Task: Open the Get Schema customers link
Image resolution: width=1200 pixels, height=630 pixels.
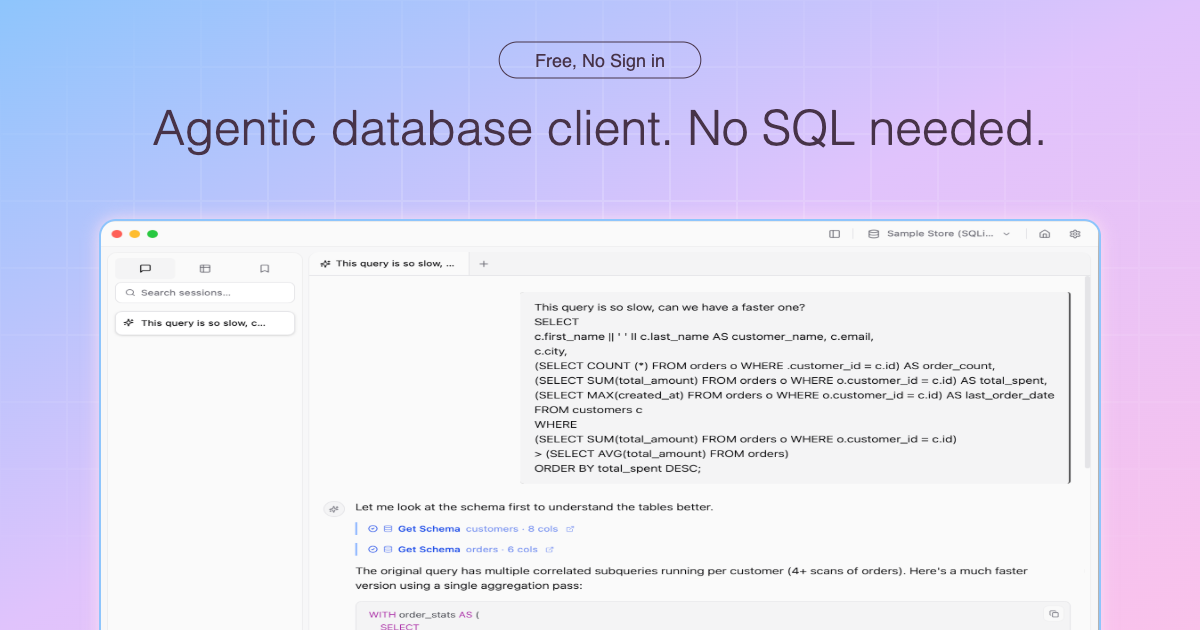Action: coord(429,529)
